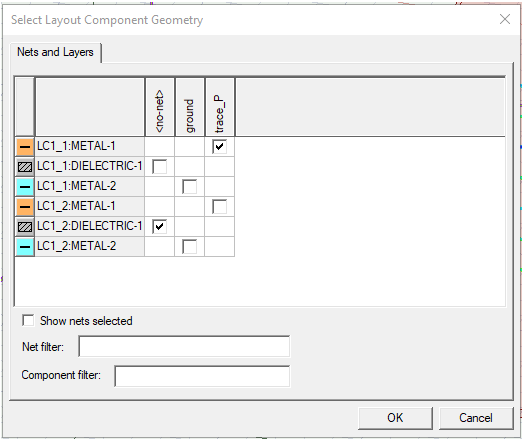Click the orange LC1_2:METAL-1 layer icon
Viewport: 524px width, 440px height.
(x=25, y=206)
